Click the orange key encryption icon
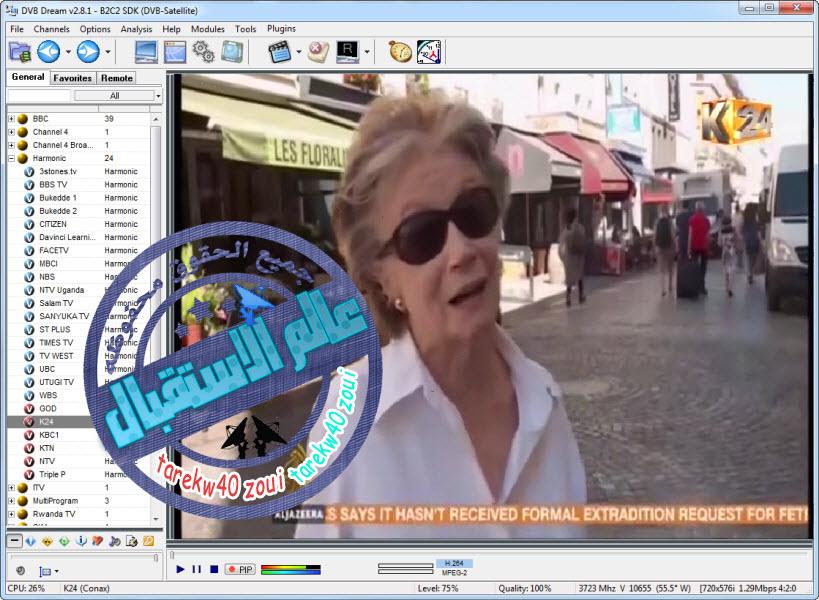The width and height of the screenshot is (819, 600). tap(148, 542)
